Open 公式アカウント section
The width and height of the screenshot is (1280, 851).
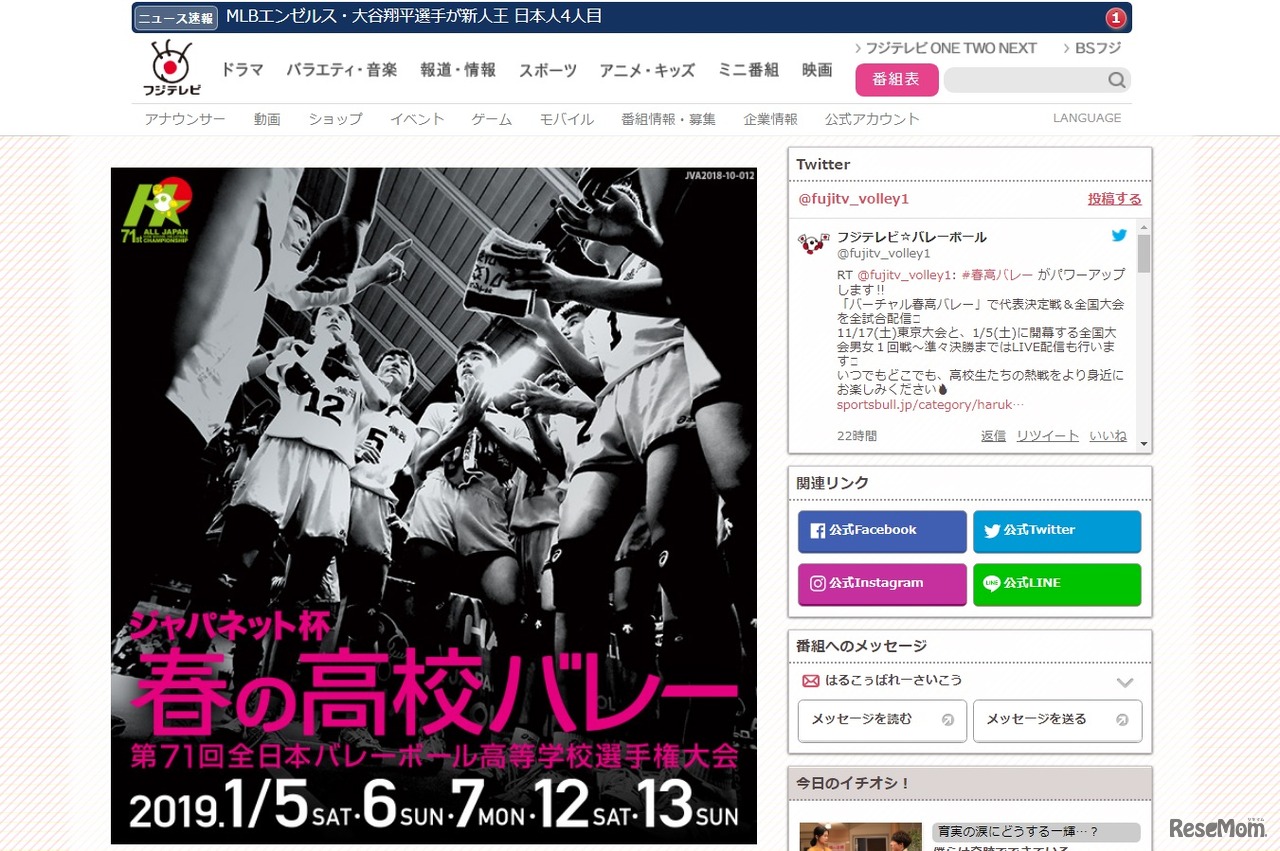[x=872, y=119]
